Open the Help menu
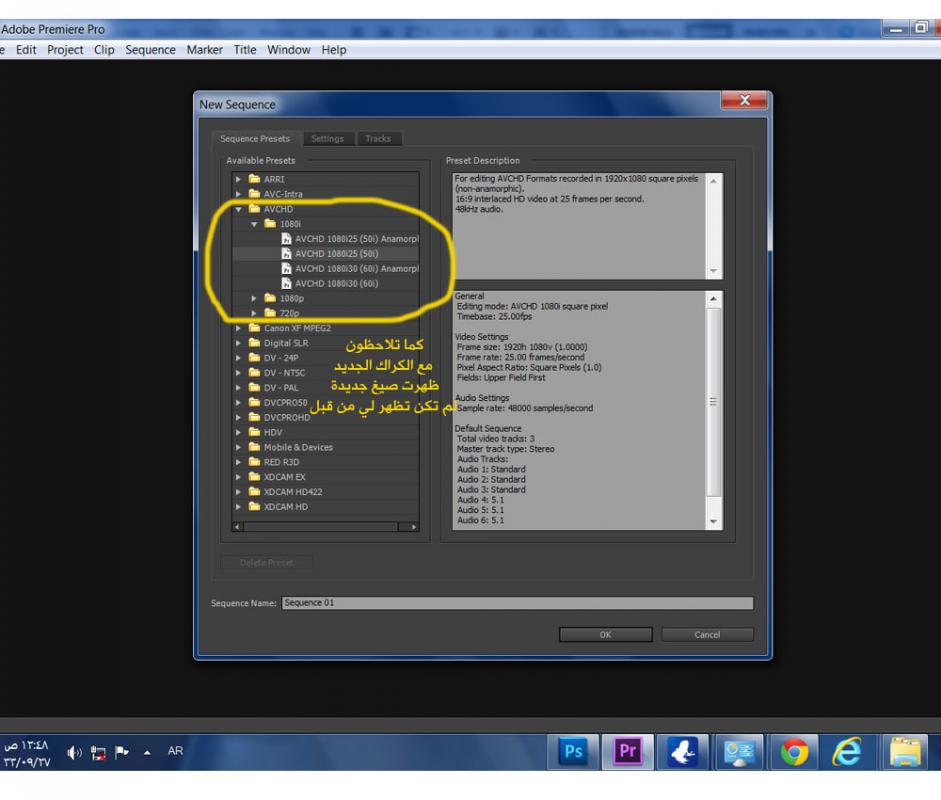The image size is (941, 800). click(334, 50)
